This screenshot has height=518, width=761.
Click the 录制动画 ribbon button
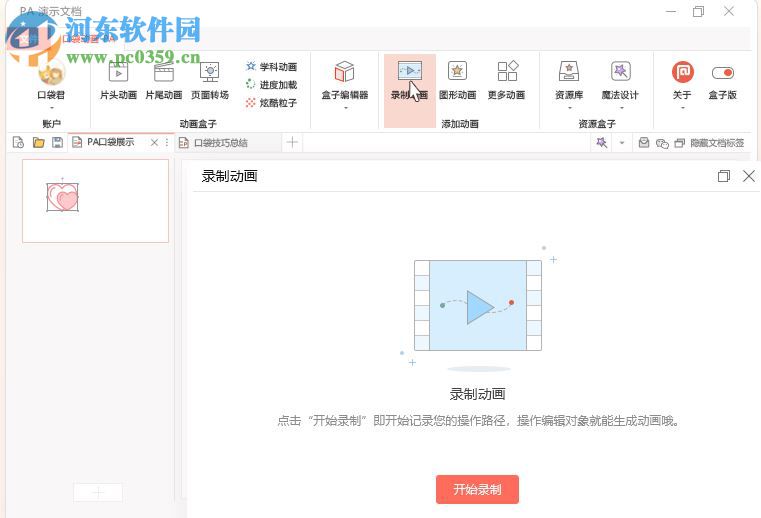click(410, 91)
